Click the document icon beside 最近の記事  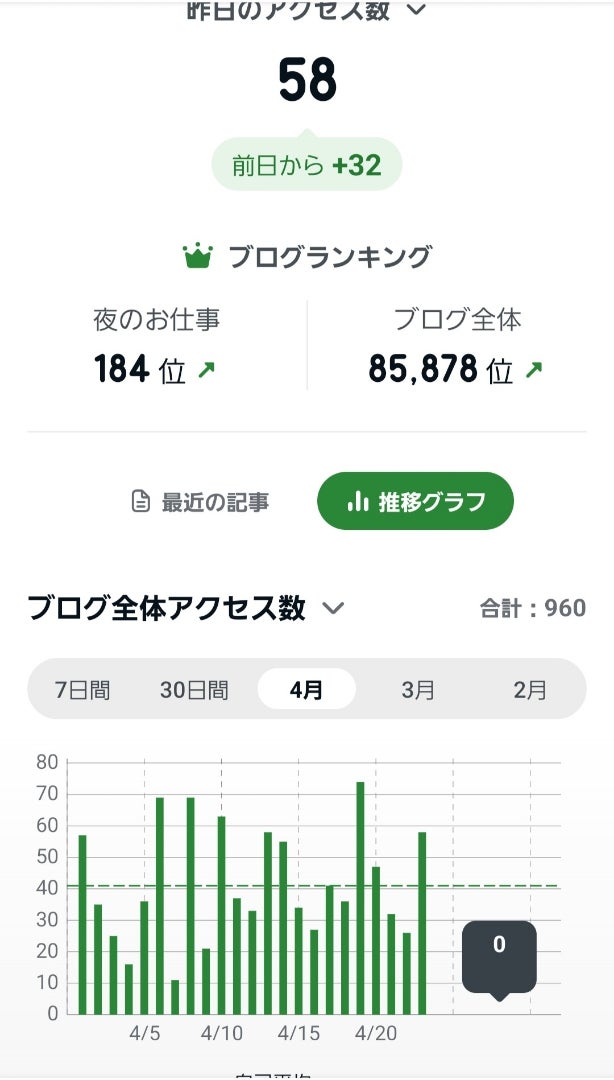pos(141,501)
